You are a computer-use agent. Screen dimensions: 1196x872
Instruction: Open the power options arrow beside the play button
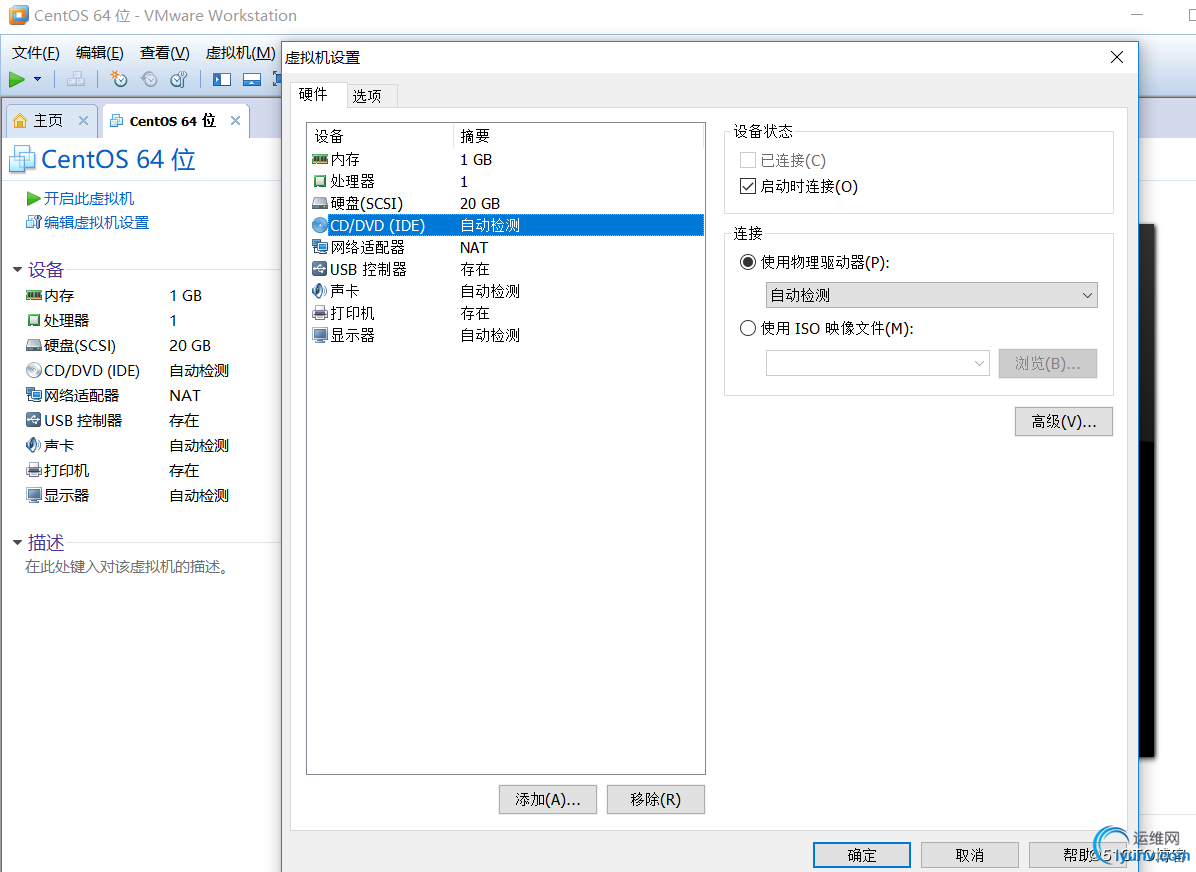(37, 79)
